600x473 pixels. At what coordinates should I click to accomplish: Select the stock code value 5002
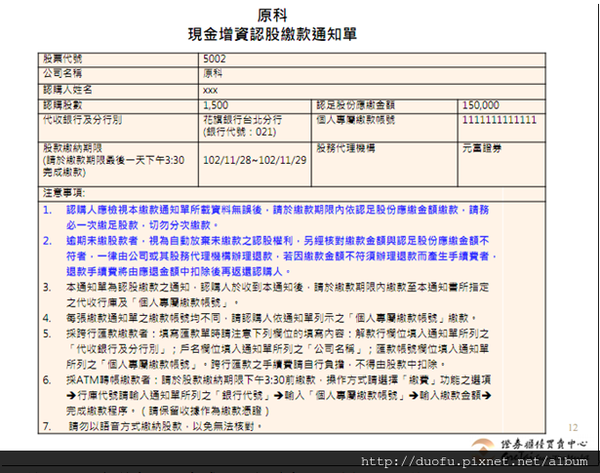click(x=214, y=59)
